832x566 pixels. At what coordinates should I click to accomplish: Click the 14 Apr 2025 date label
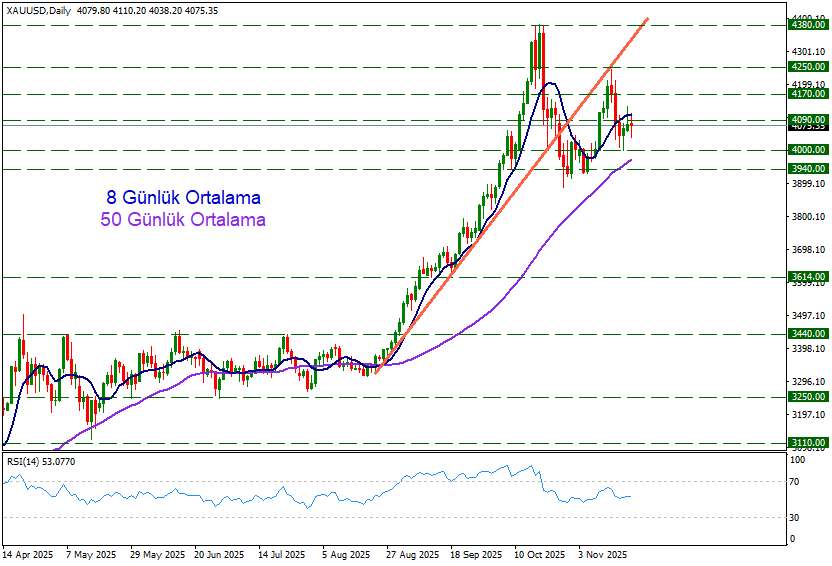tap(27, 553)
